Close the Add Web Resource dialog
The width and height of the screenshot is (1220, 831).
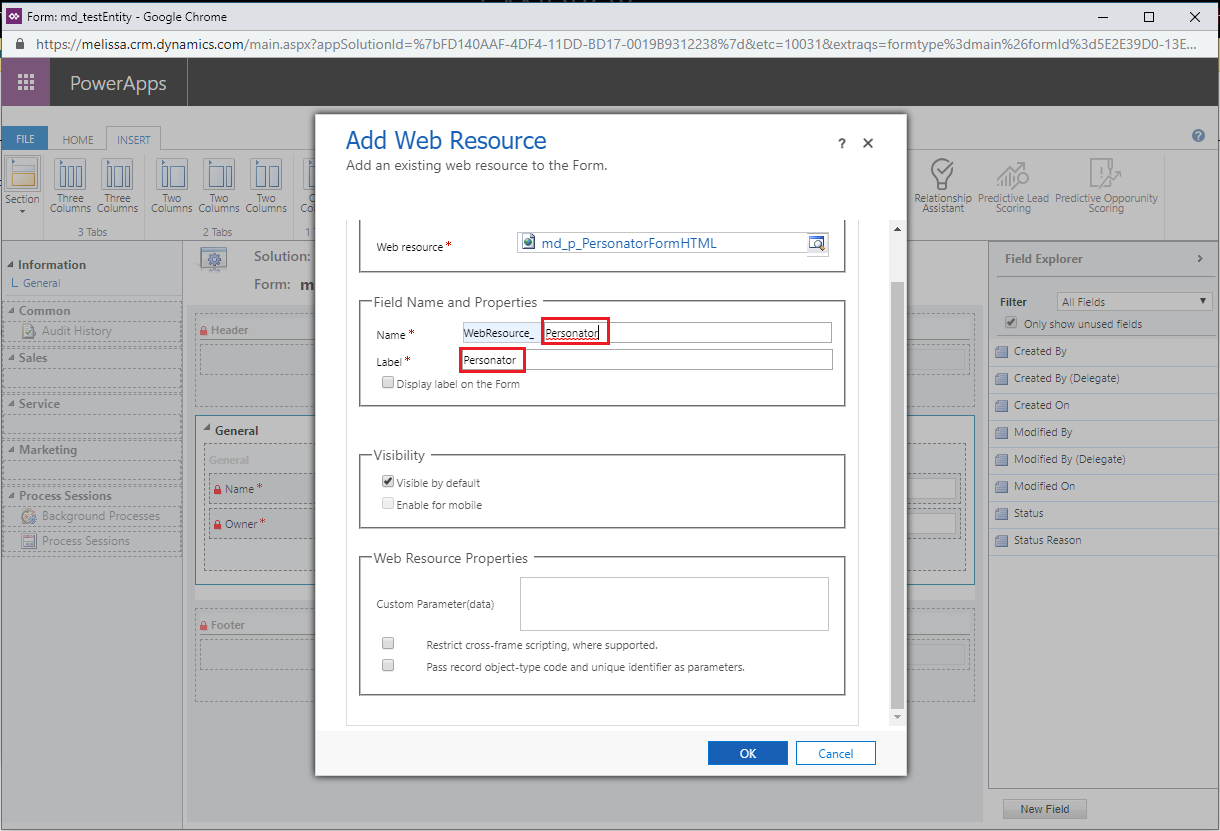(868, 144)
